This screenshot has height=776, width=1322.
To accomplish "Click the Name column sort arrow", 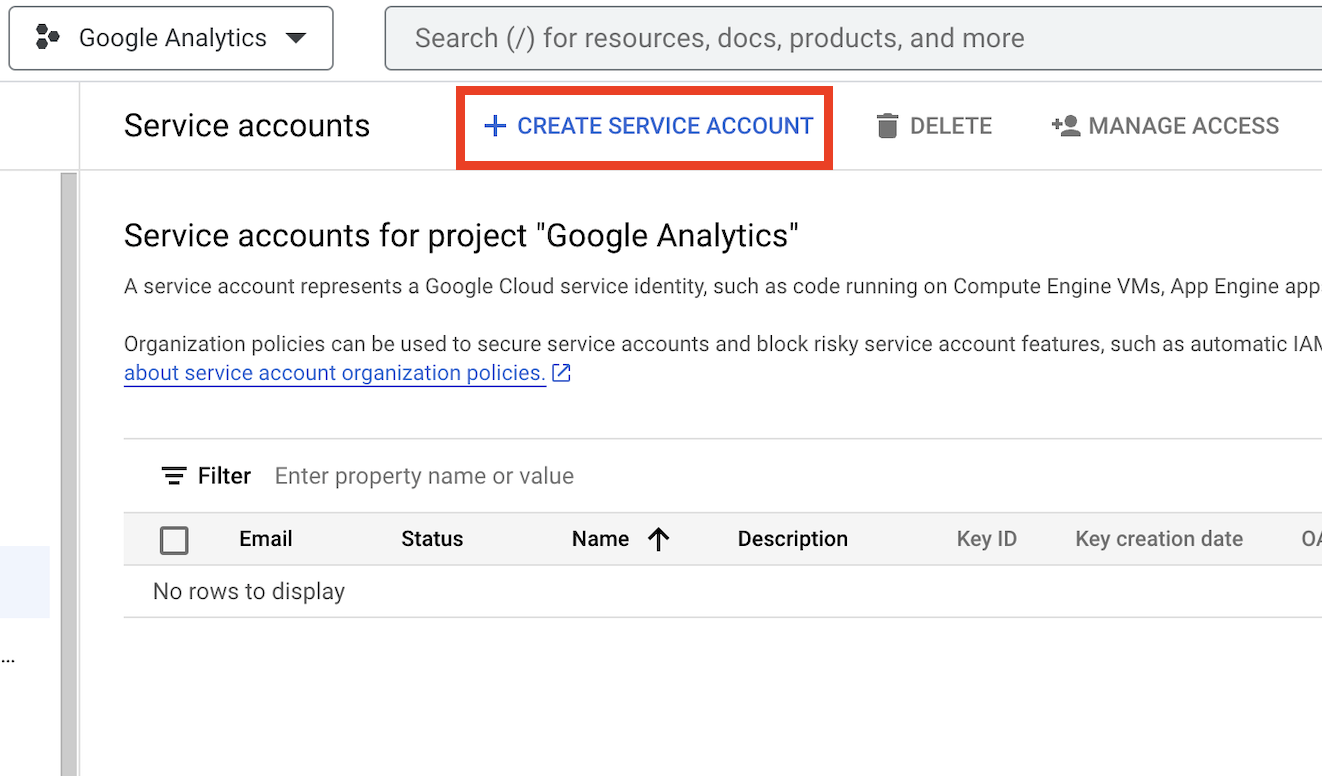I will pyautogui.click(x=658, y=539).
